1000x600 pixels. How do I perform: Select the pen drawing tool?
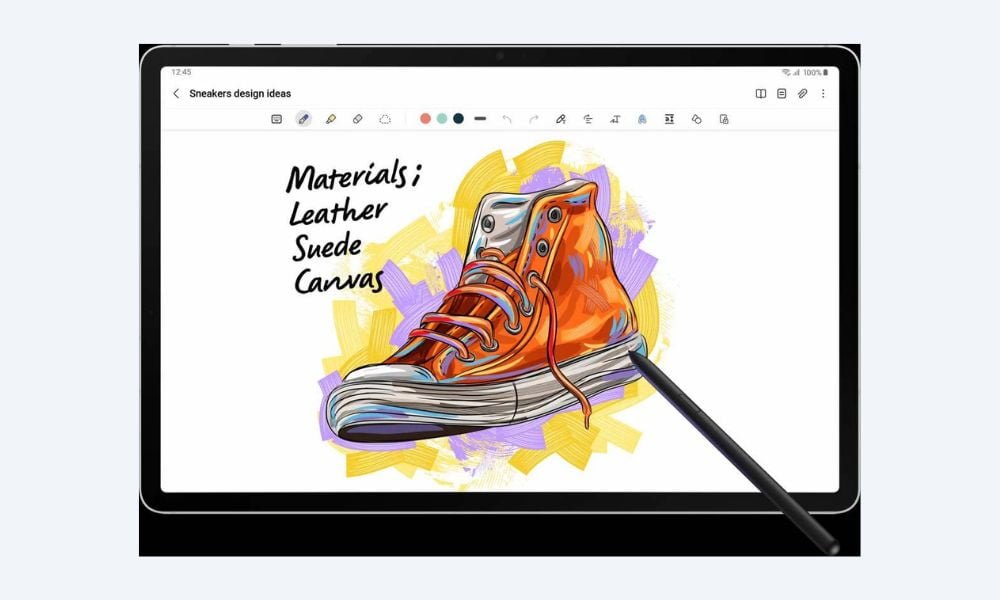click(x=303, y=119)
